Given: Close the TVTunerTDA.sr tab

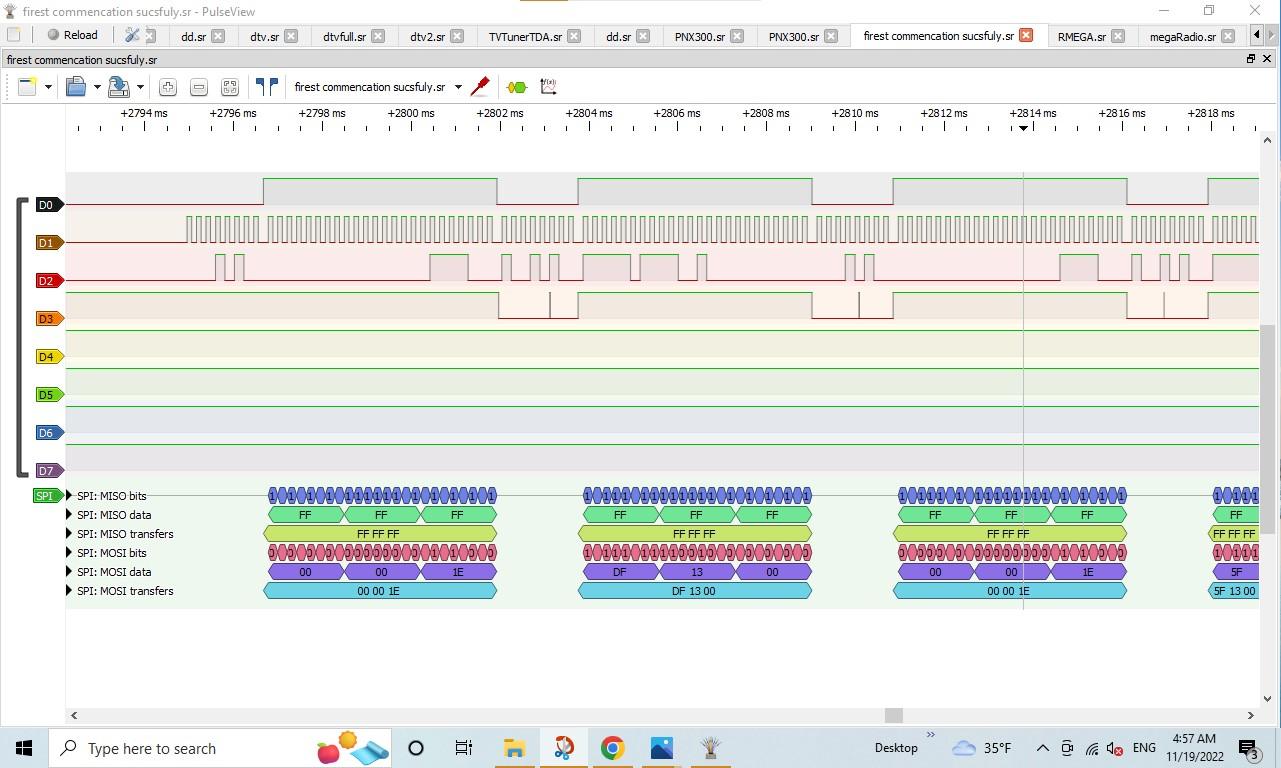Looking at the screenshot, I should coord(574,36).
